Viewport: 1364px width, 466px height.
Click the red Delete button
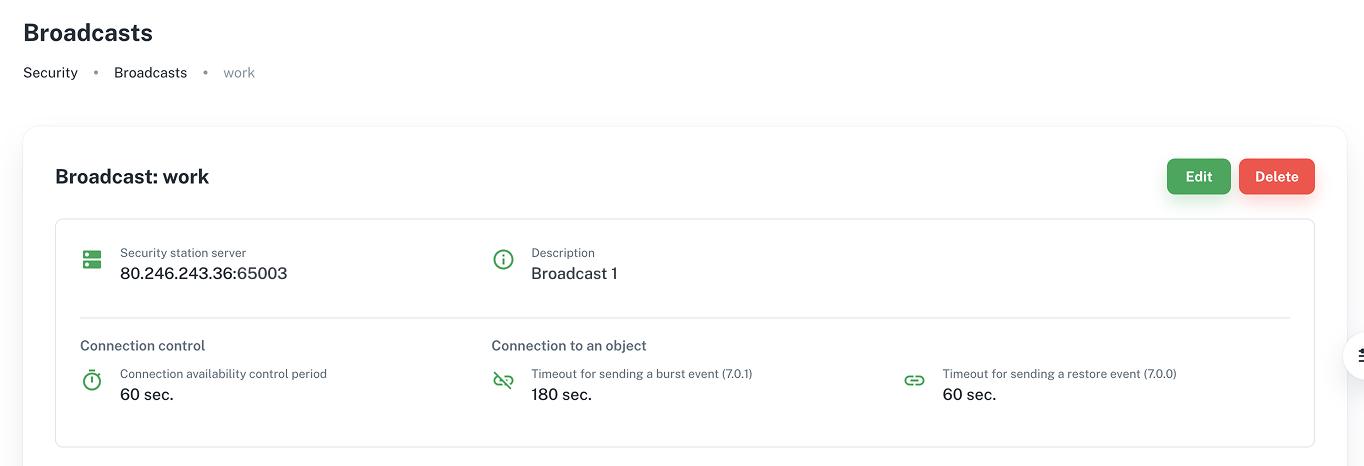pyautogui.click(x=1276, y=177)
